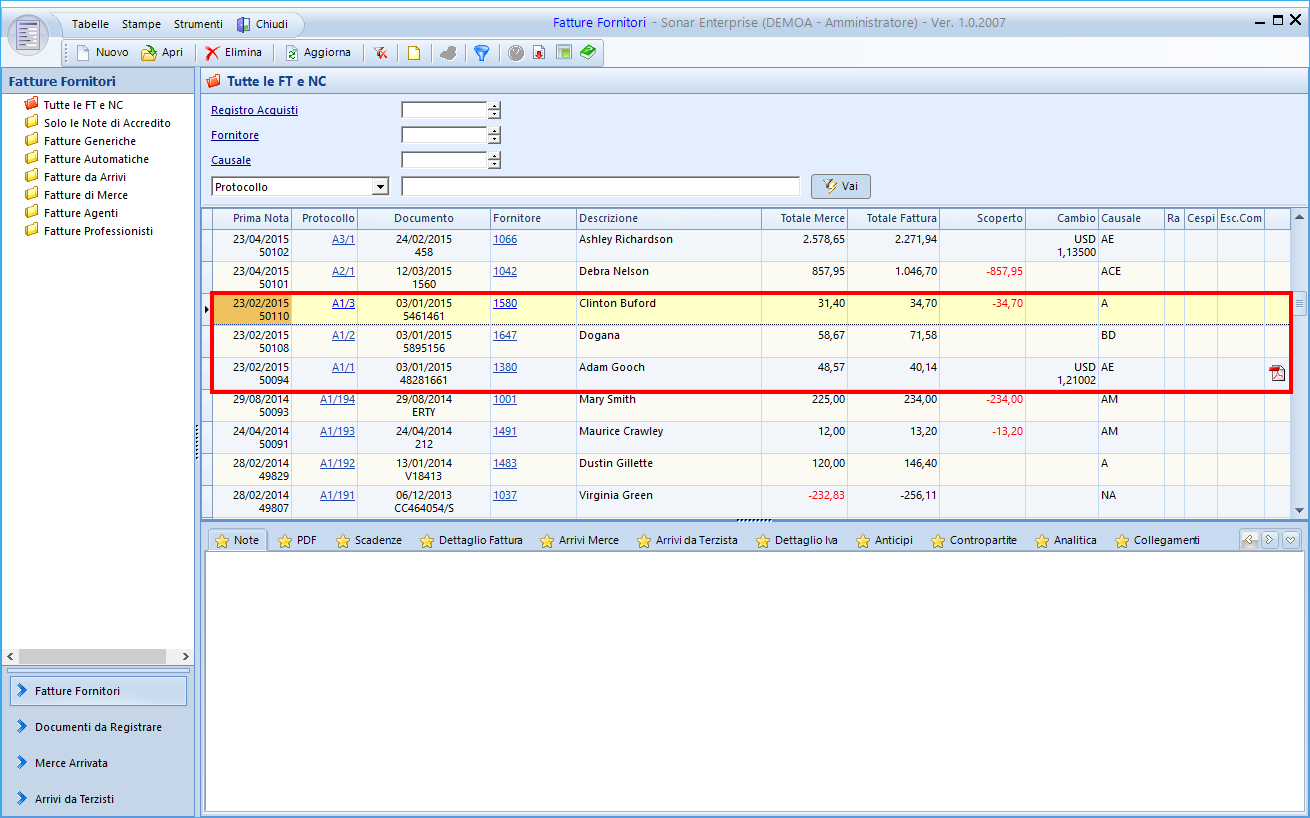The width and height of the screenshot is (1310, 818).
Task: Click the blue funnel filter icon
Action: pyautogui.click(x=481, y=53)
